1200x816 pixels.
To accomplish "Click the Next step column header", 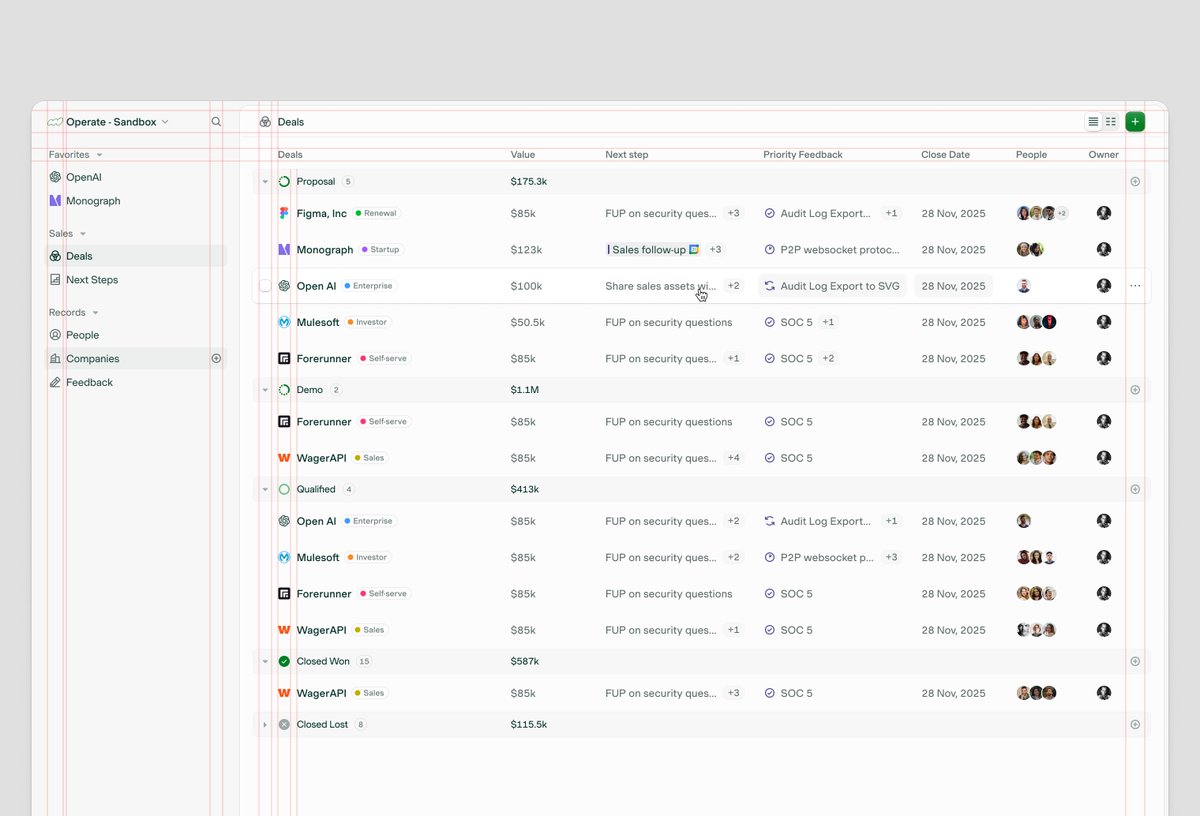I will click(x=627, y=155).
